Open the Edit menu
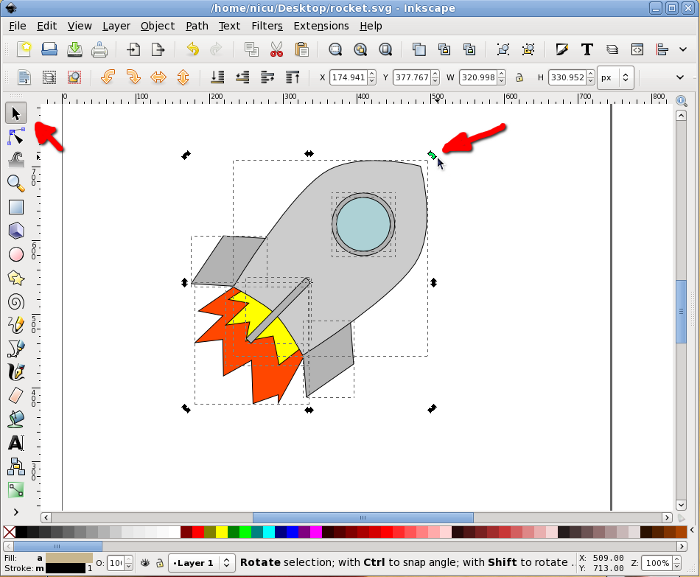700x577 pixels. [x=46, y=26]
